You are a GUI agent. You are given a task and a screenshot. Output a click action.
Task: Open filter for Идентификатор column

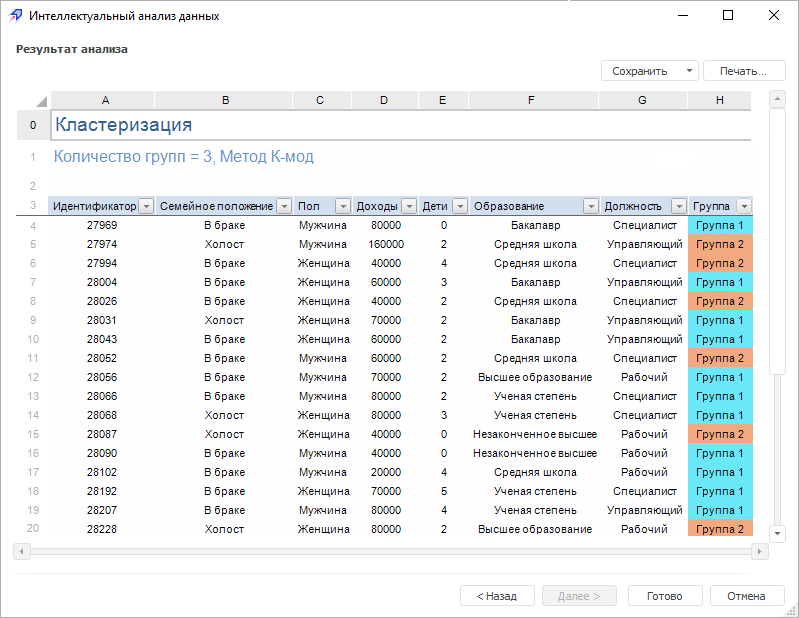pos(146,206)
